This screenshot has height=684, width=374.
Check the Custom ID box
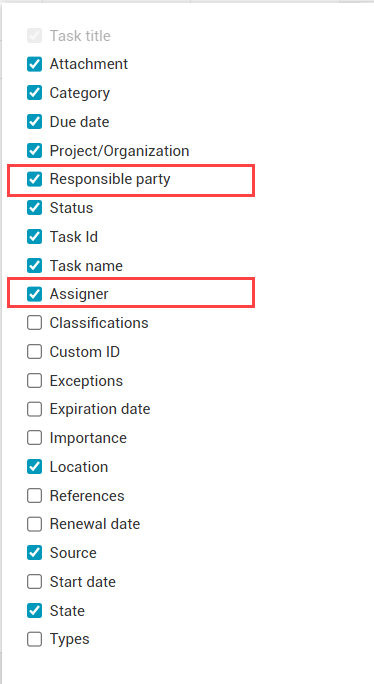(34, 352)
